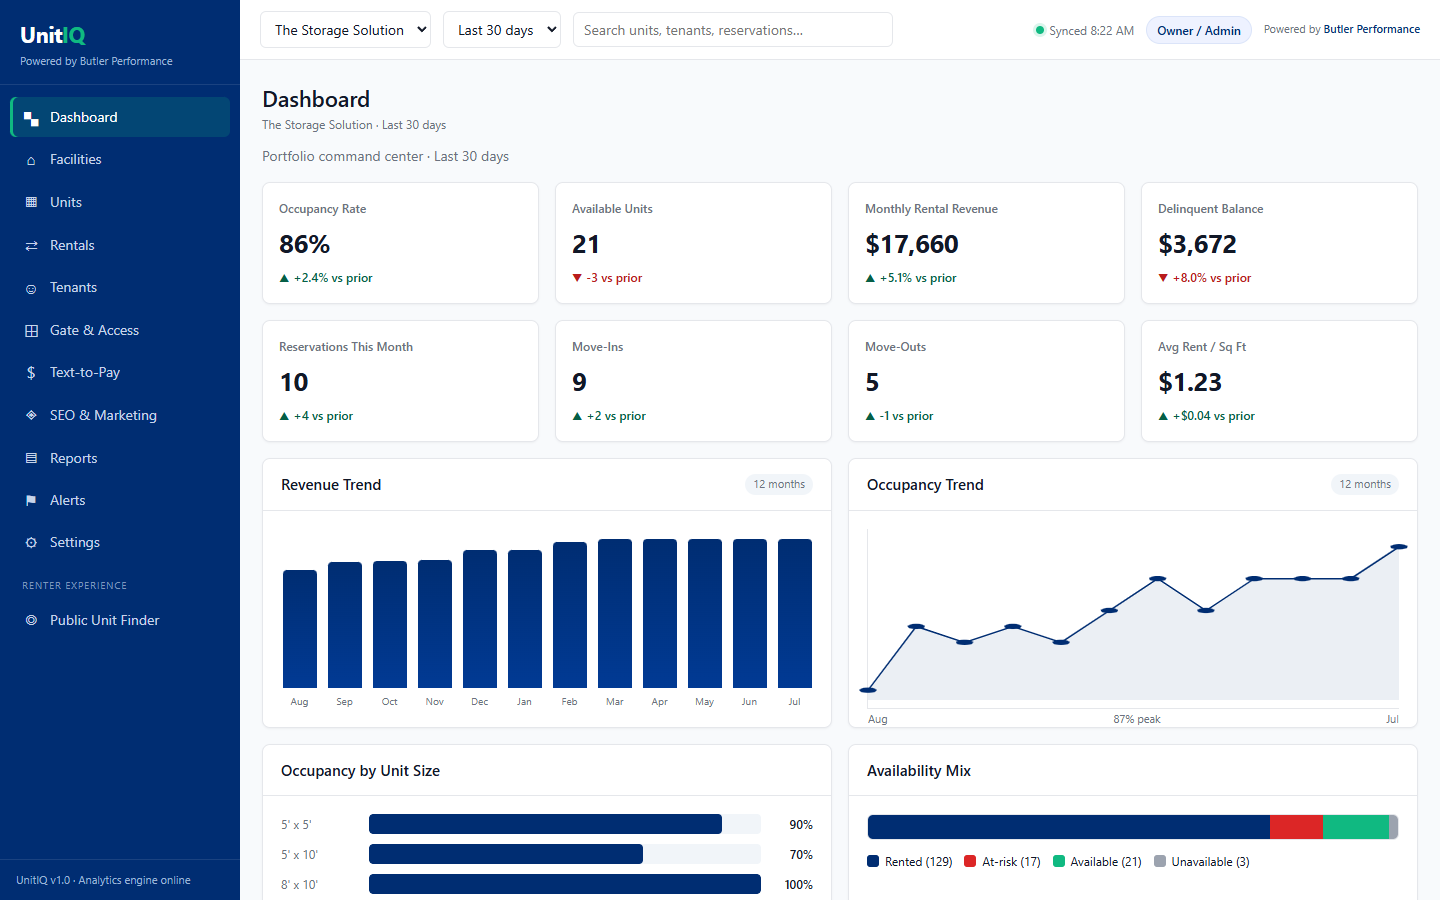Go to the Units page
Screen dimensions: 1440x900
tap(120, 202)
